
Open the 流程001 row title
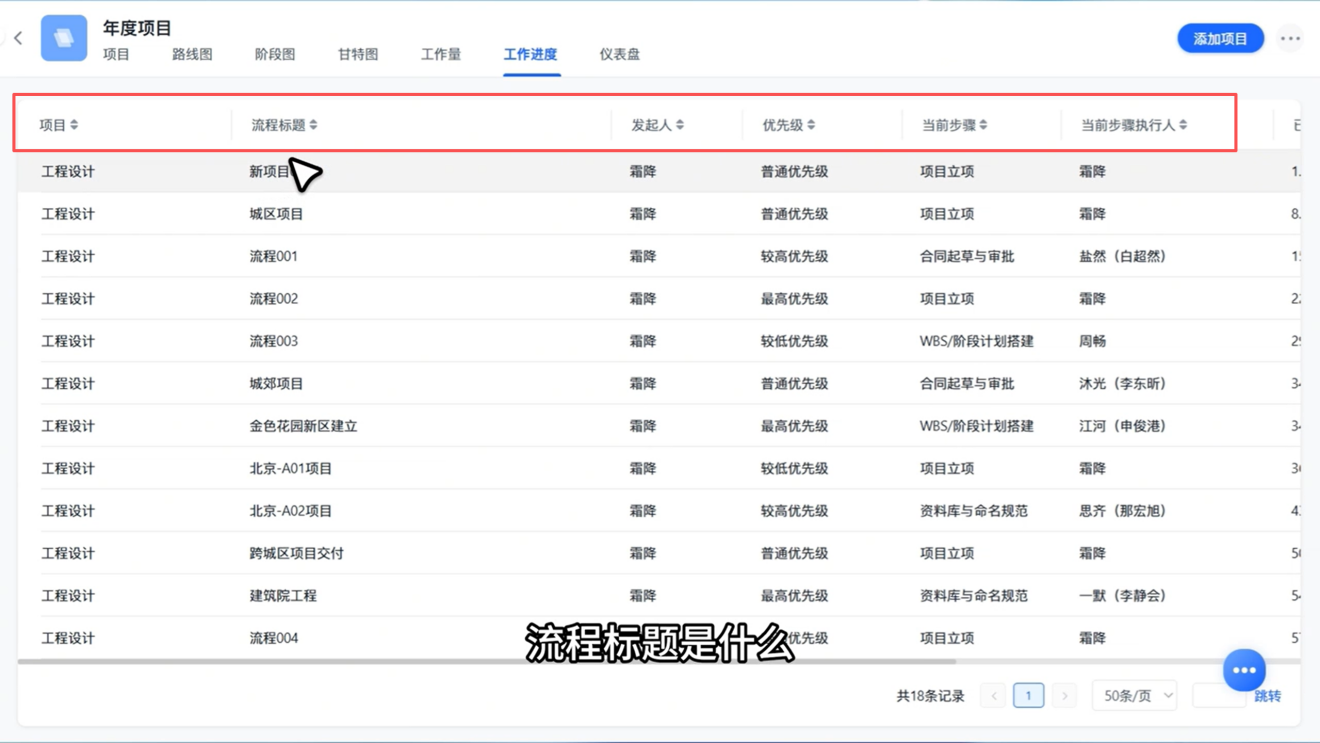point(273,256)
